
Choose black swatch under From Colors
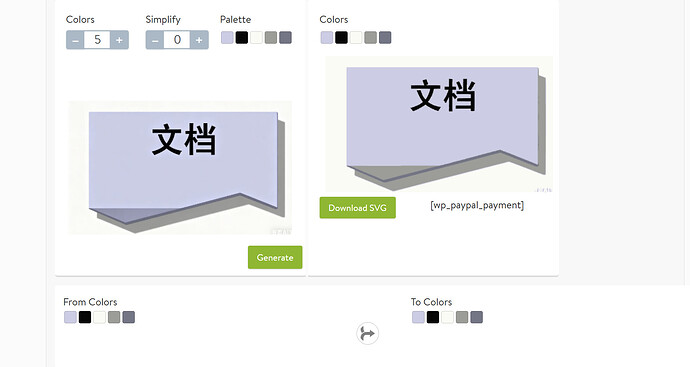point(85,317)
